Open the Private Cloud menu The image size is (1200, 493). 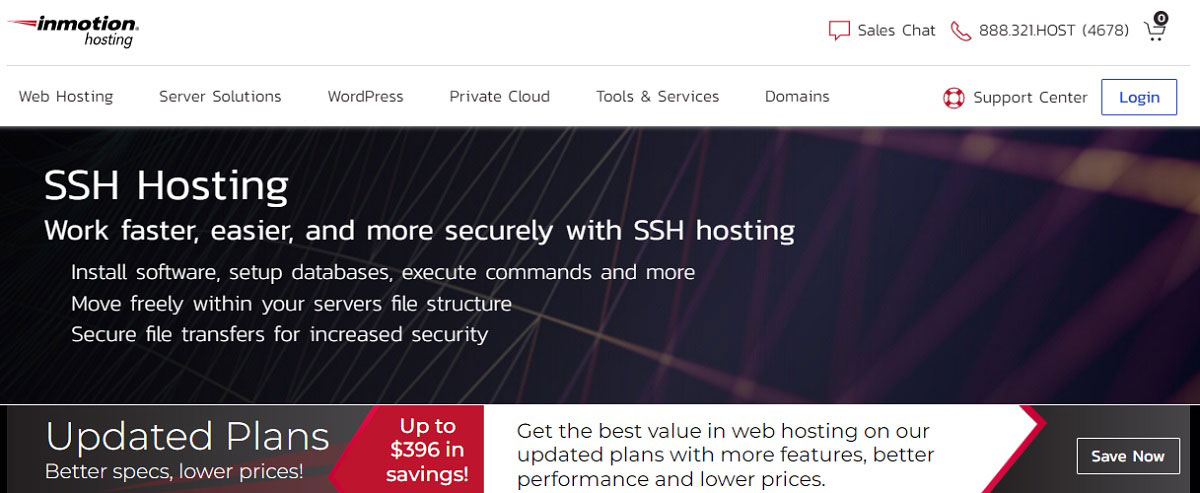point(499,96)
